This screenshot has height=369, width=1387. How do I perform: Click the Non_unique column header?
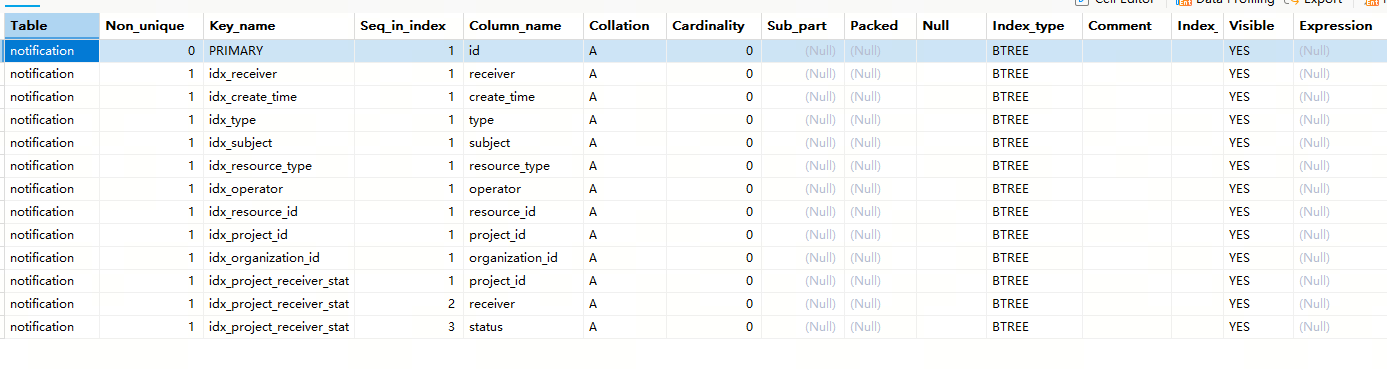point(151,26)
